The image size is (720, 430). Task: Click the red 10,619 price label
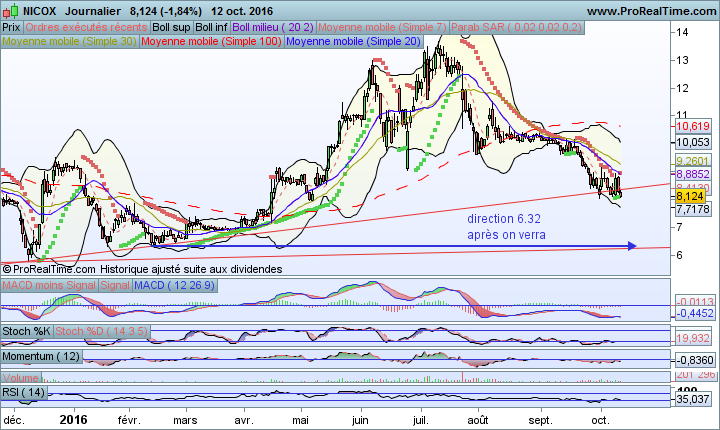click(x=693, y=126)
